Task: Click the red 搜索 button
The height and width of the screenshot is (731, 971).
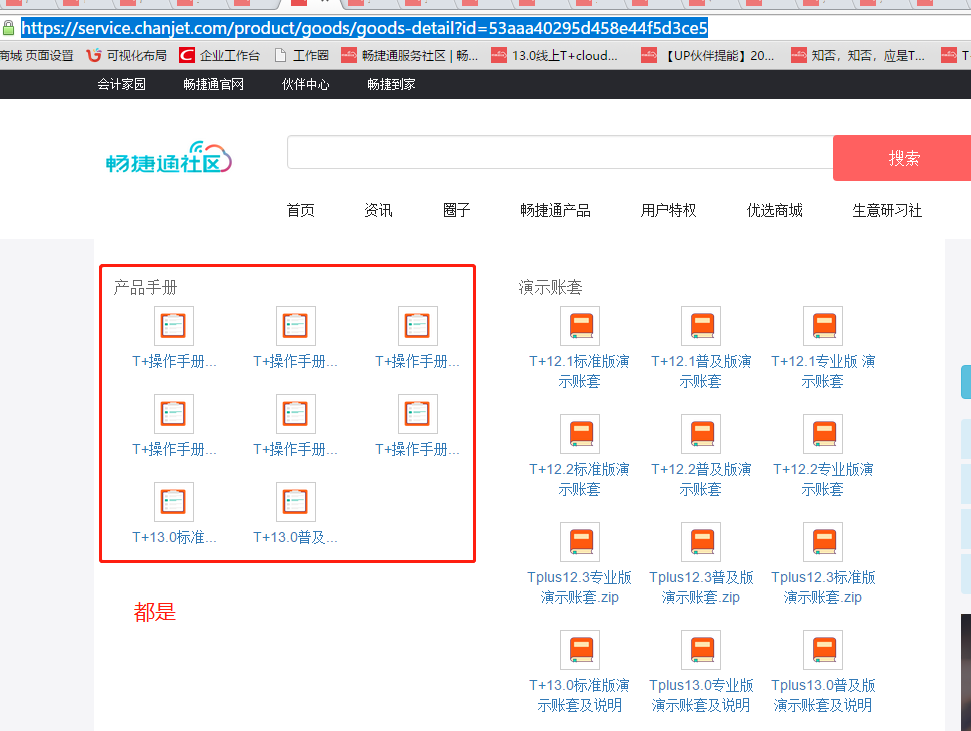Action: coord(902,158)
